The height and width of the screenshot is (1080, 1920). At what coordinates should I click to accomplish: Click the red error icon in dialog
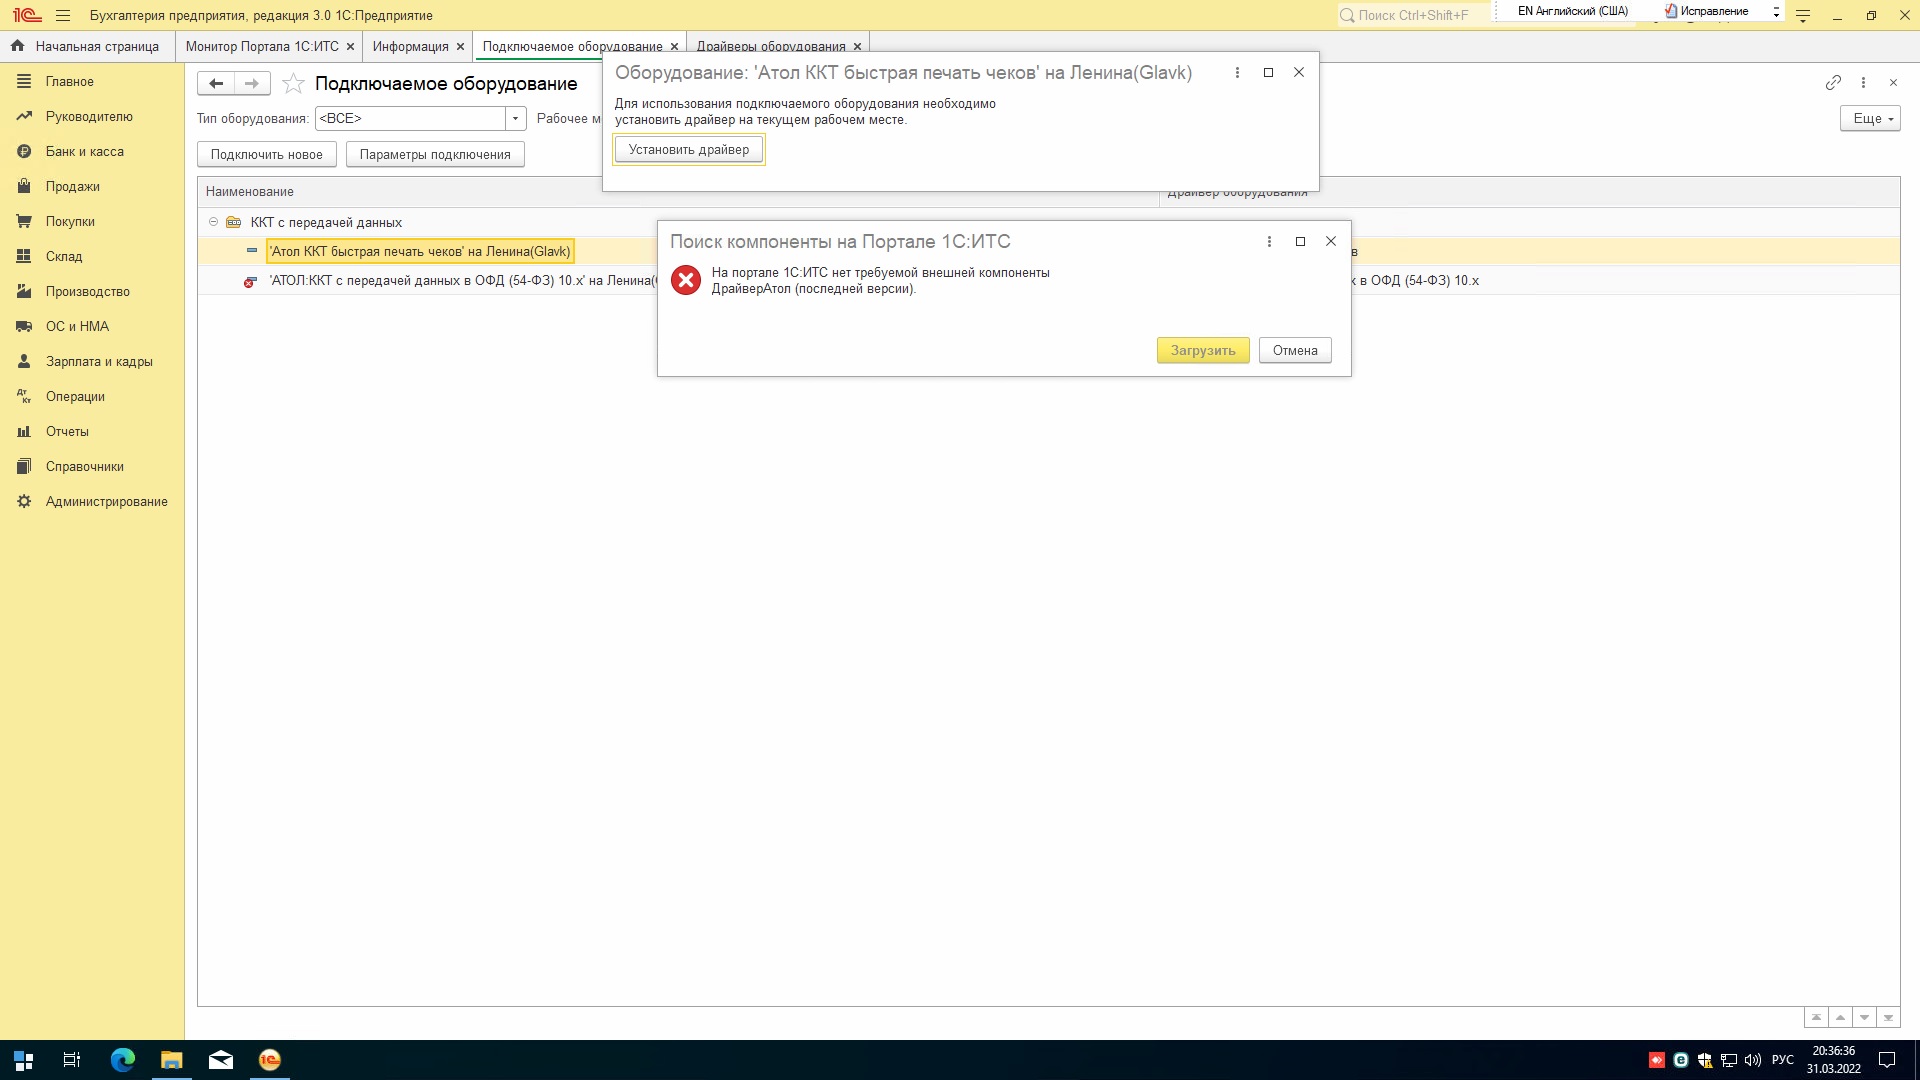tap(686, 280)
